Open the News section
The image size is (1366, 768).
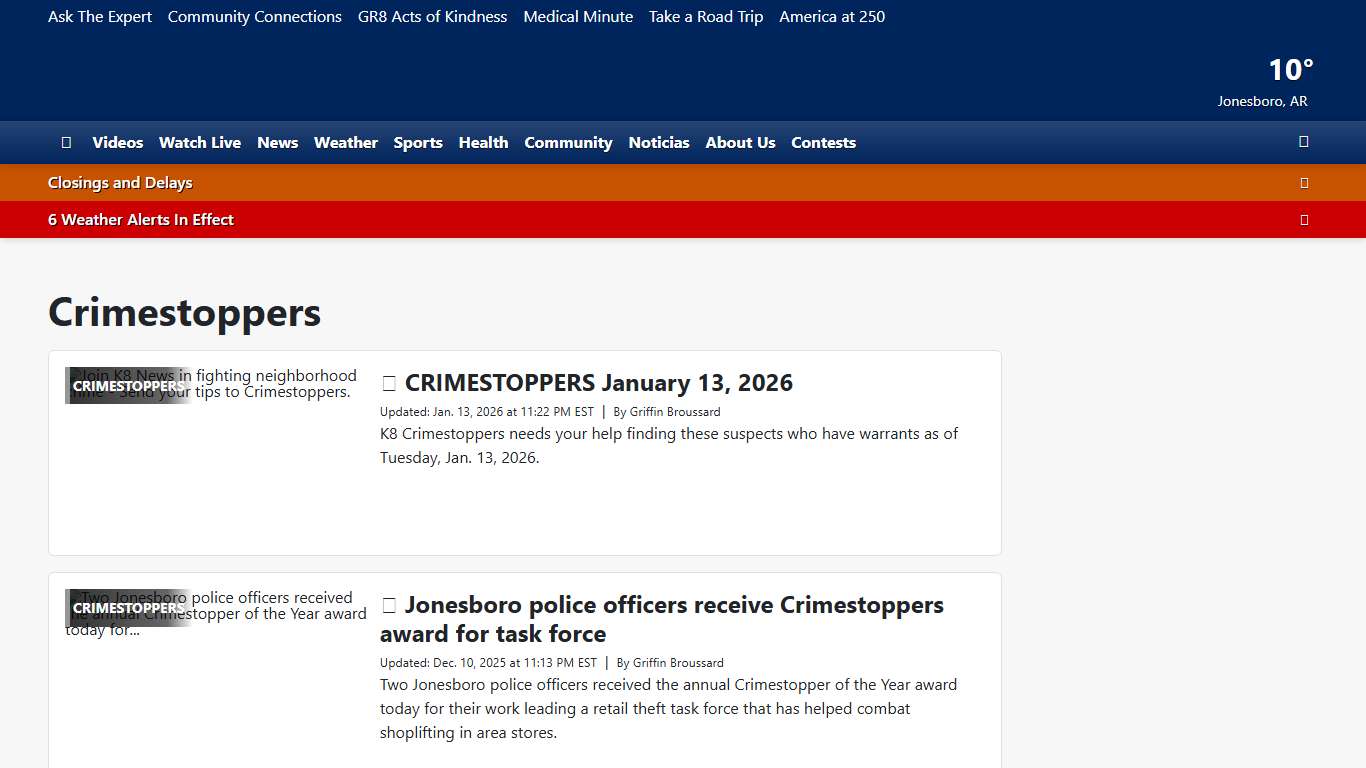pyautogui.click(x=277, y=142)
